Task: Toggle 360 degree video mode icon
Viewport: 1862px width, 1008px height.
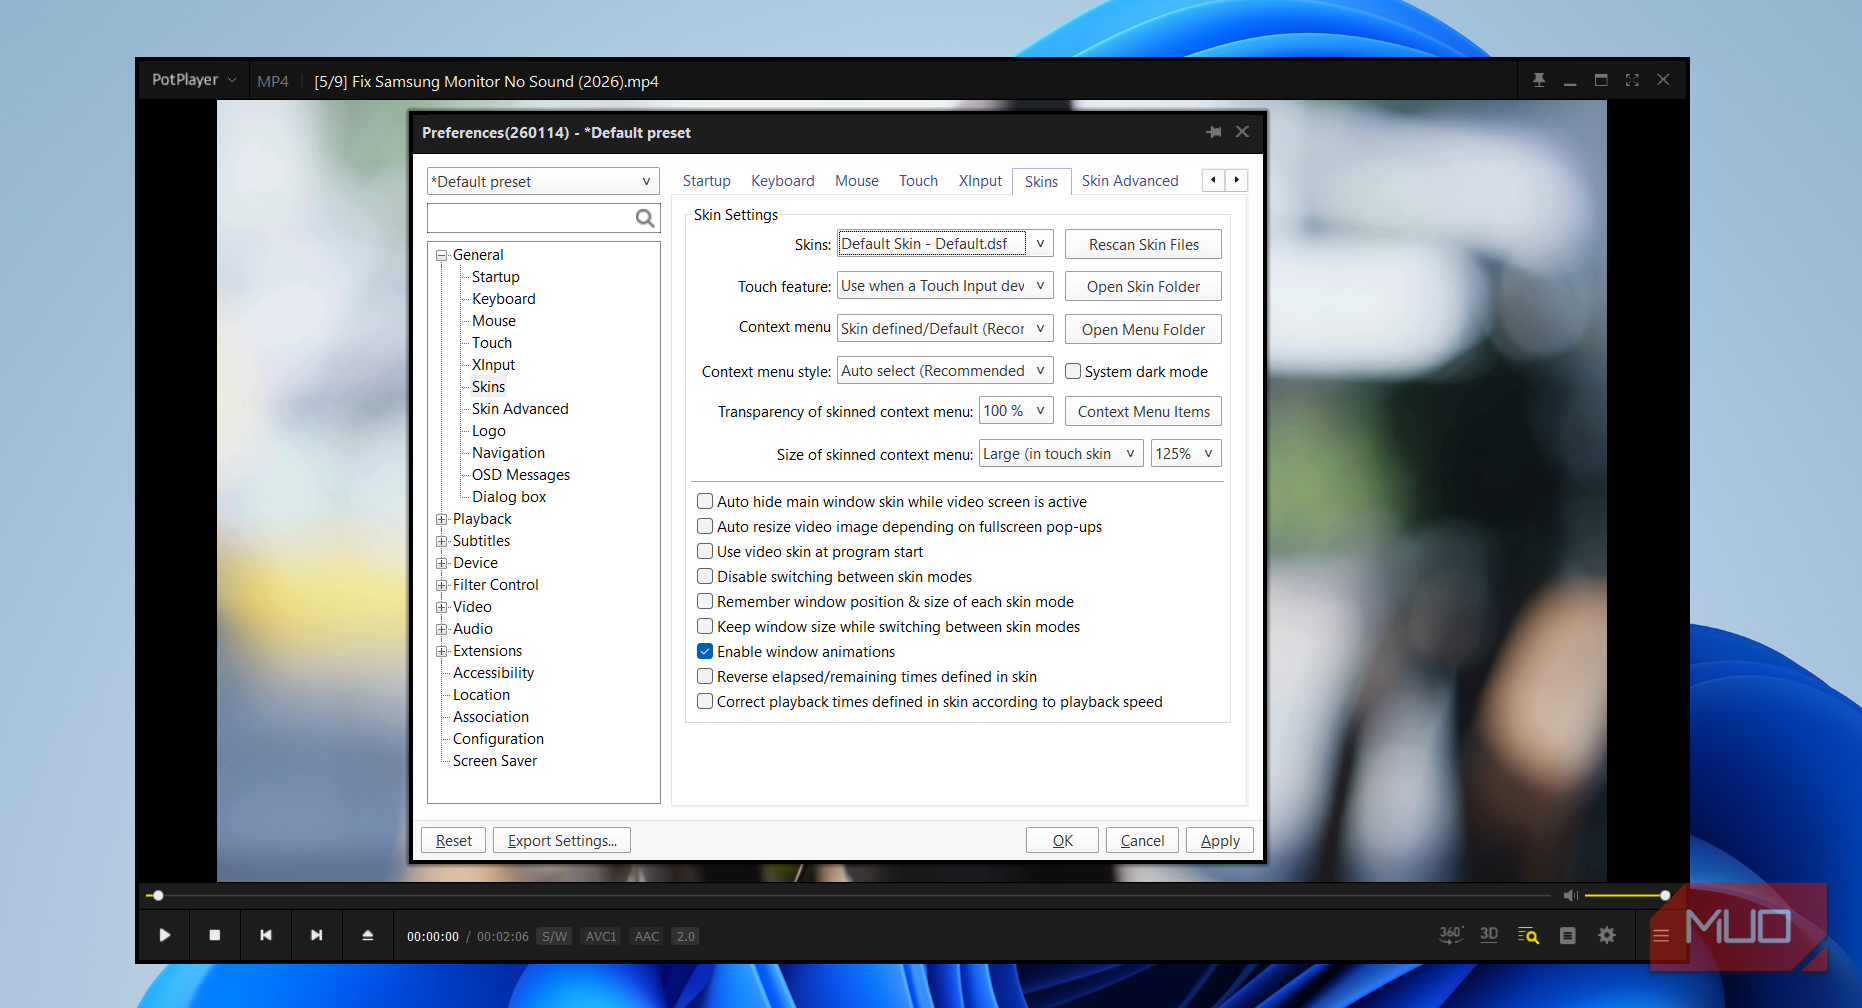Action: (1450, 935)
